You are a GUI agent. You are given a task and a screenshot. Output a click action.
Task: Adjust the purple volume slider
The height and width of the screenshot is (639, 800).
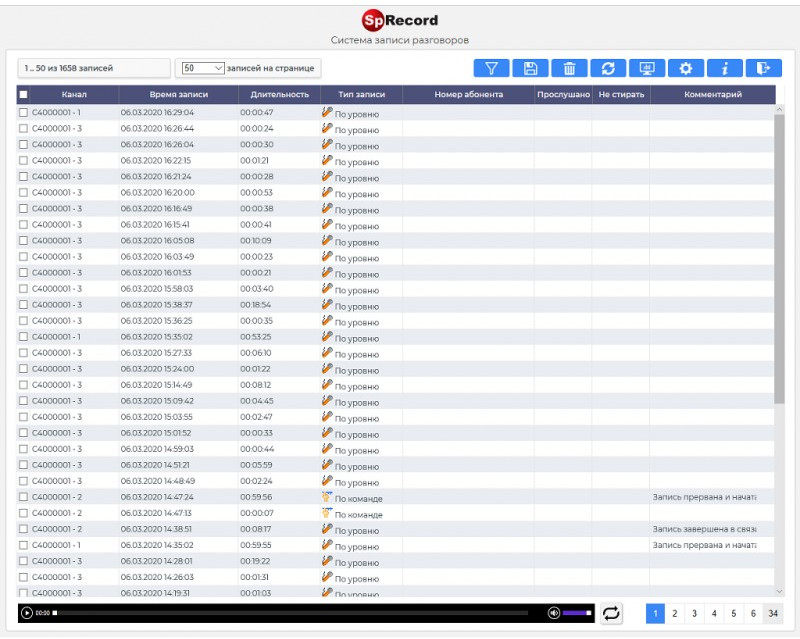click(576, 613)
